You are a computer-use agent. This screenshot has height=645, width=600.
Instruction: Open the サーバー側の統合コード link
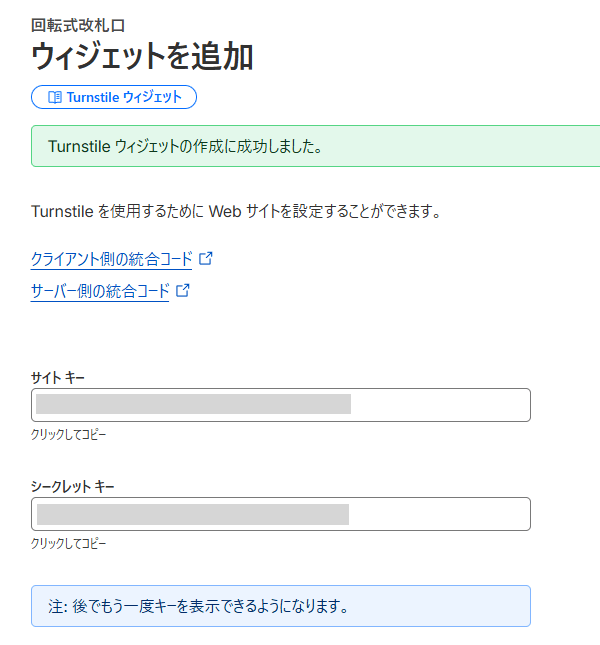click(x=100, y=292)
